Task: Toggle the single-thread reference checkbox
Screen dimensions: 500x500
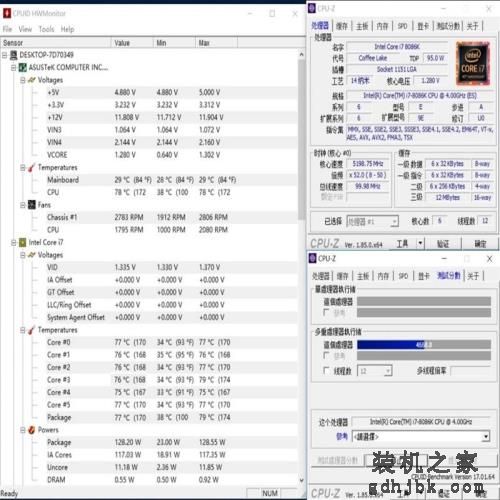Action: click(x=326, y=312)
